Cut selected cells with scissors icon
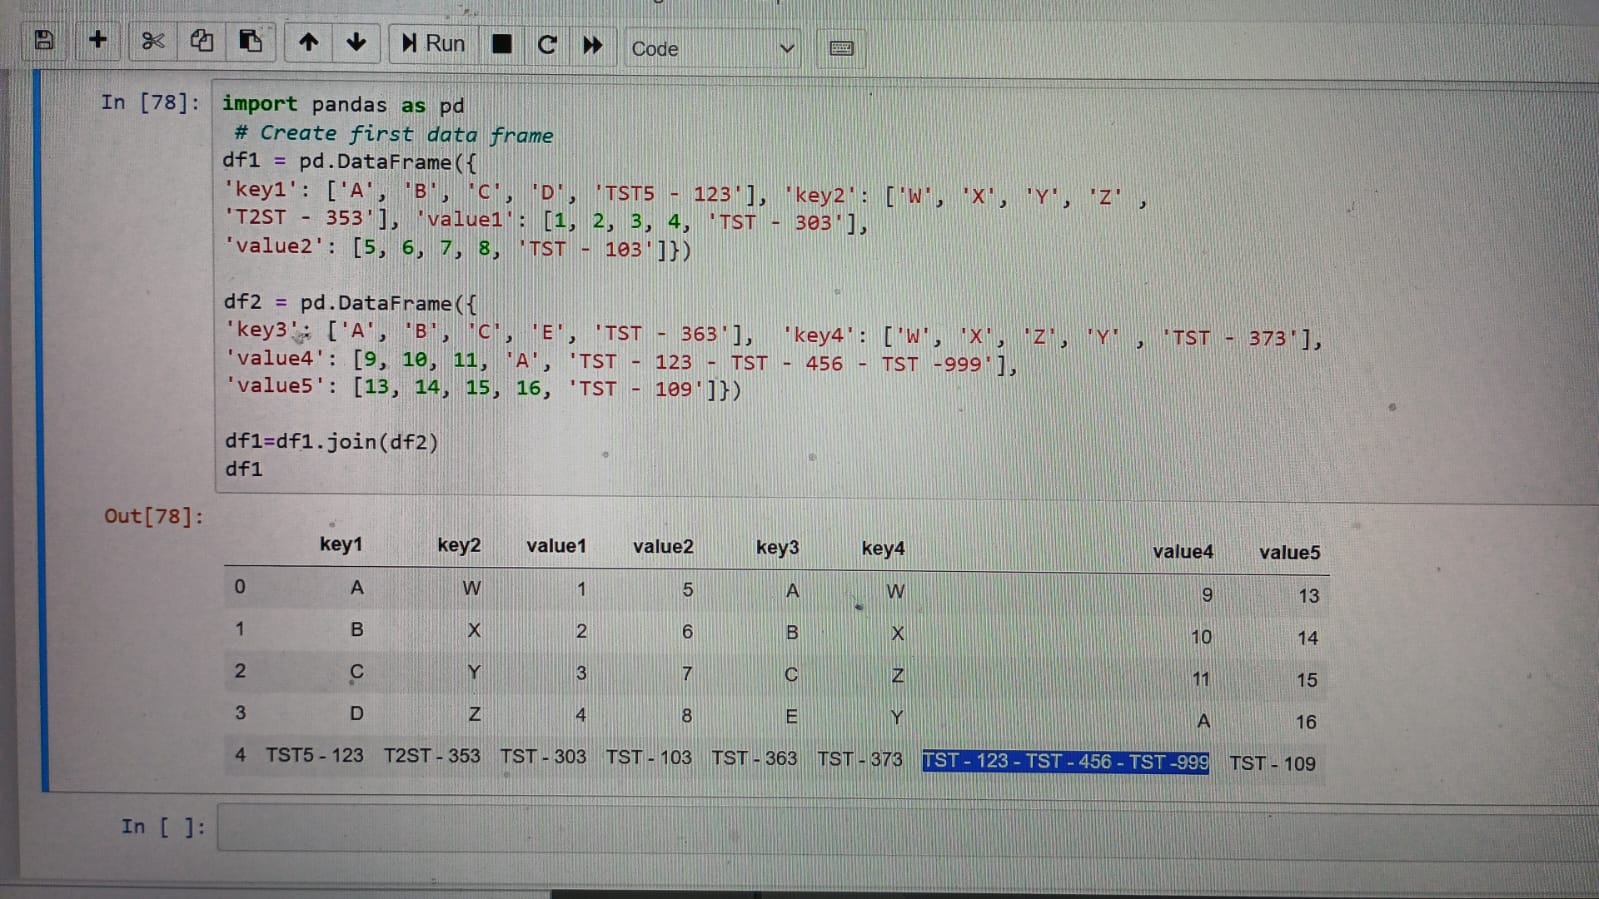The width and height of the screenshot is (1599, 899). [152, 41]
